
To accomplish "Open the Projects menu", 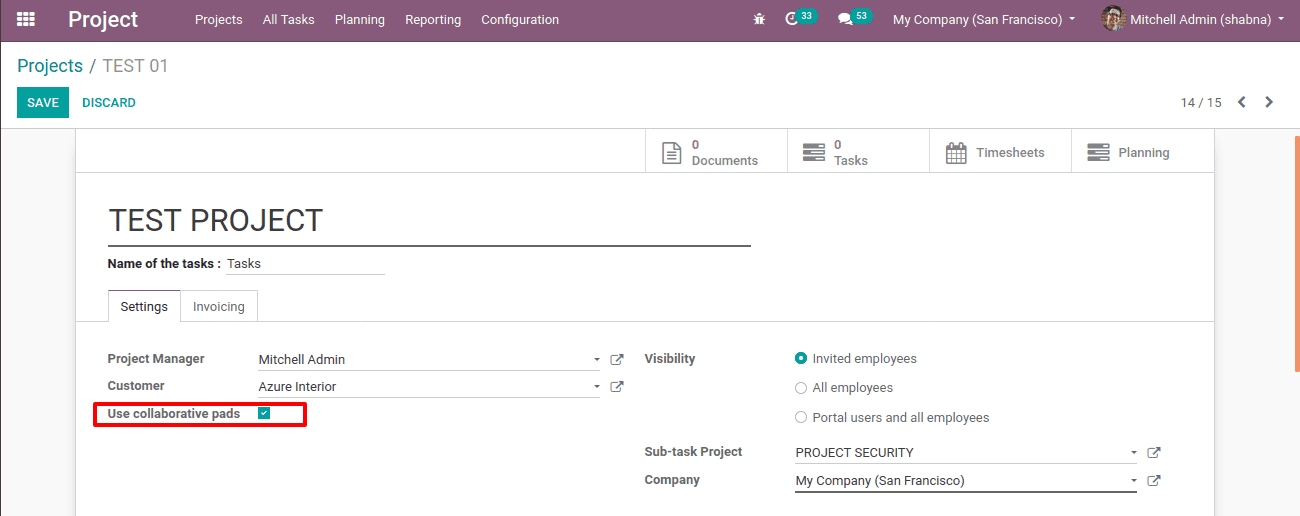I will click(x=219, y=19).
